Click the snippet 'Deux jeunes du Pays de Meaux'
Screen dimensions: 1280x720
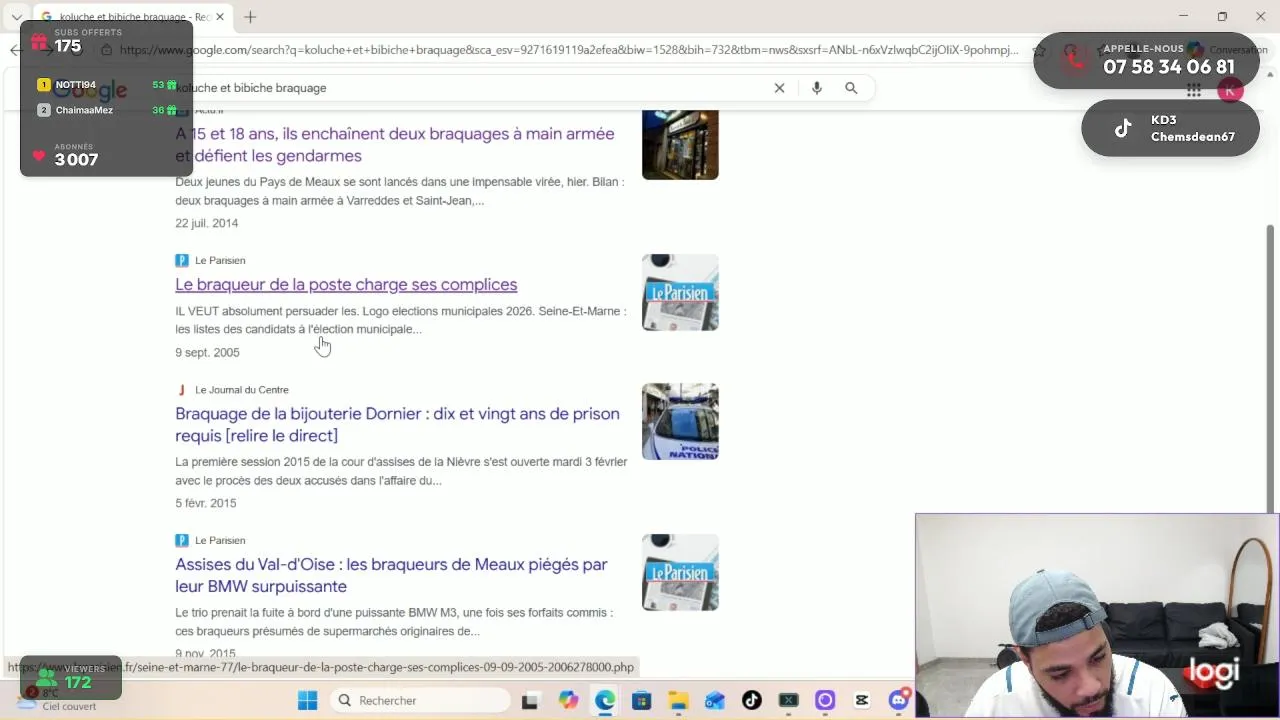(x=399, y=191)
